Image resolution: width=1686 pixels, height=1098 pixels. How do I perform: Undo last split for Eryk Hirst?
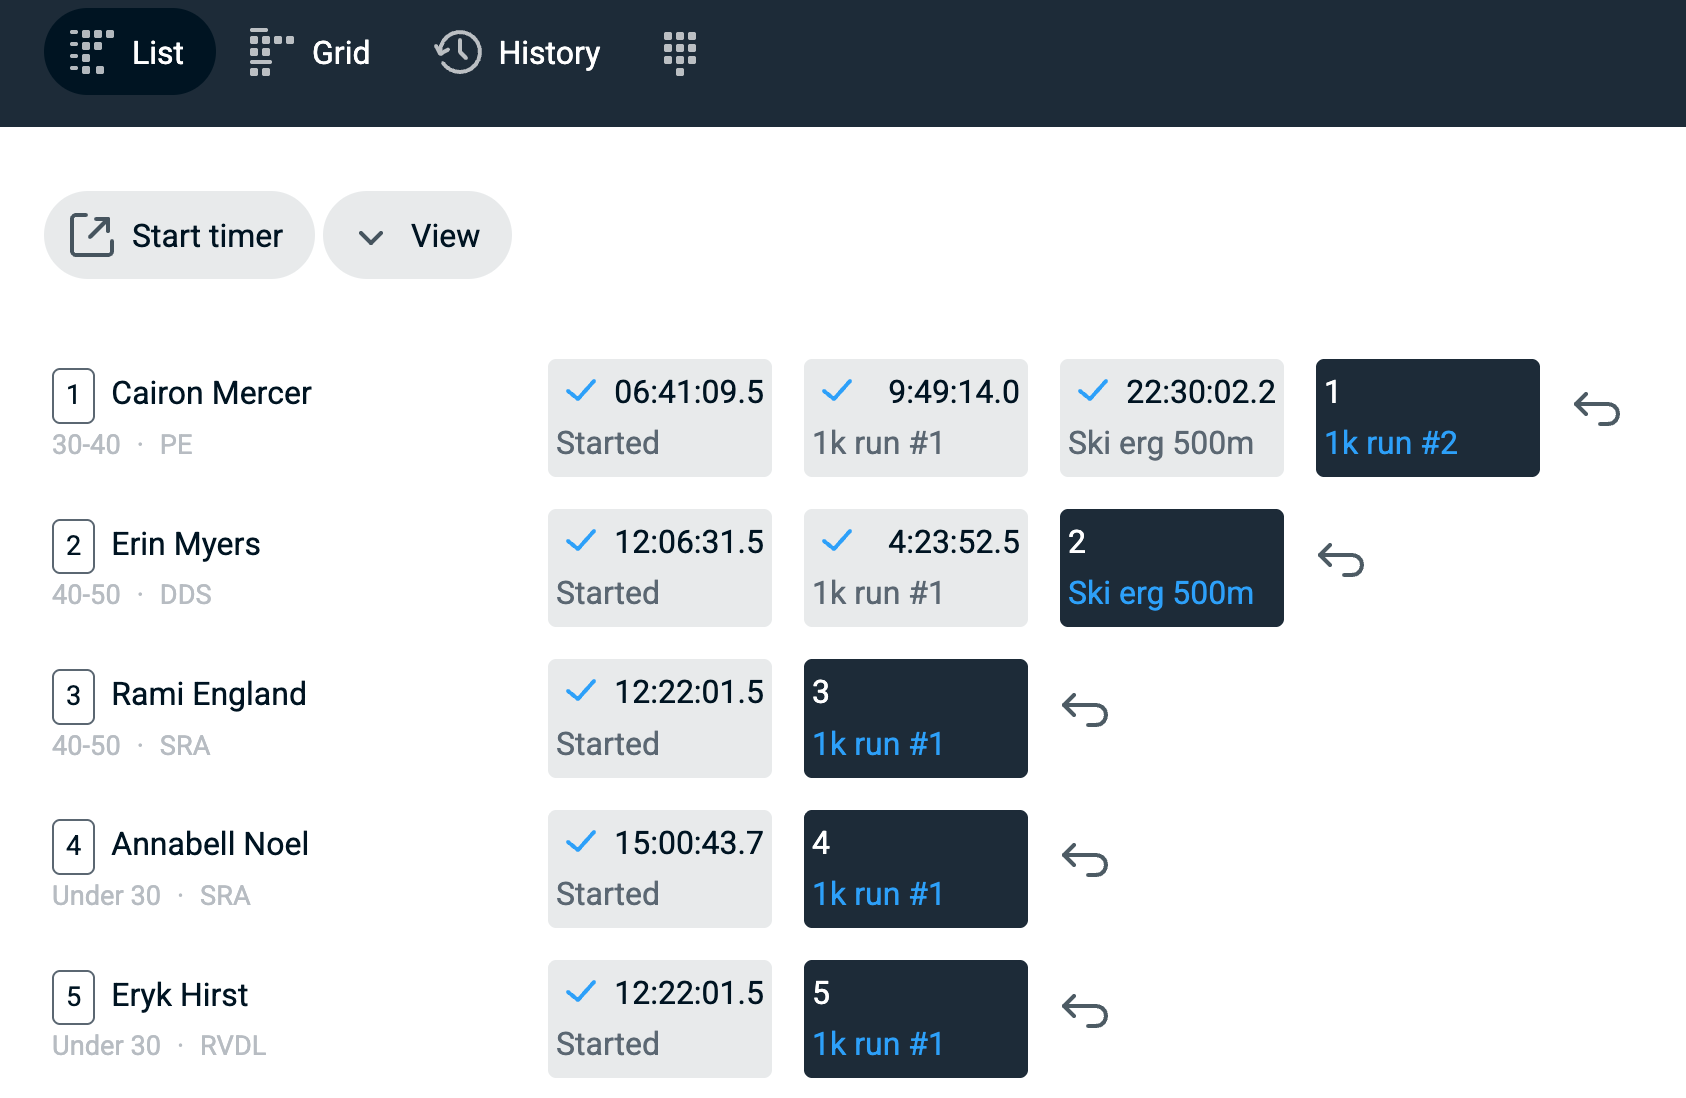pyautogui.click(x=1084, y=1011)
